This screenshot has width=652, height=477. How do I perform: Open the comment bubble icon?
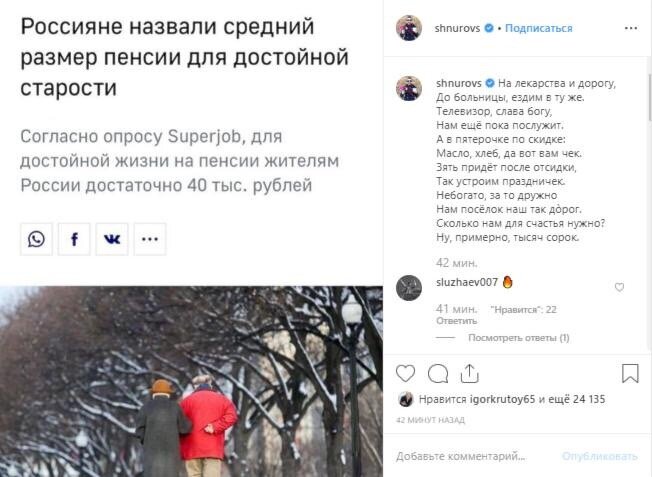point(438,373)
